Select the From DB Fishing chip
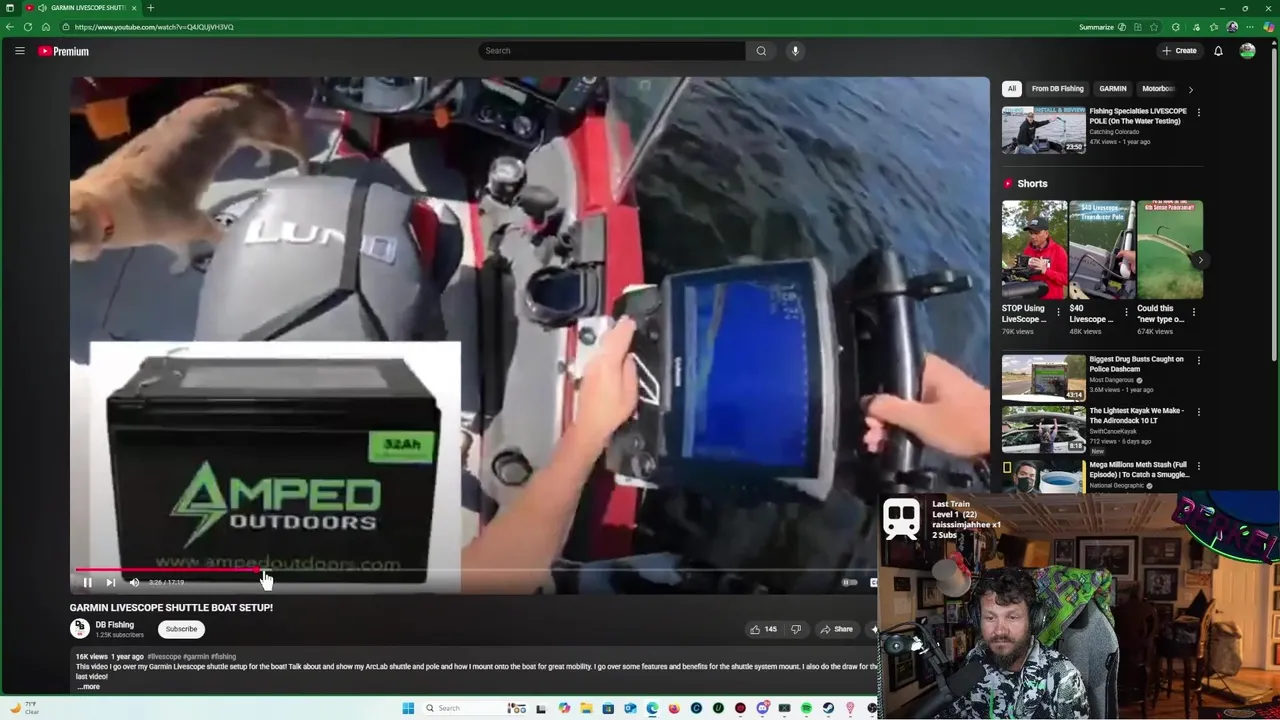This screenshot has width=1280, height=720. [x=1057, y=89]
